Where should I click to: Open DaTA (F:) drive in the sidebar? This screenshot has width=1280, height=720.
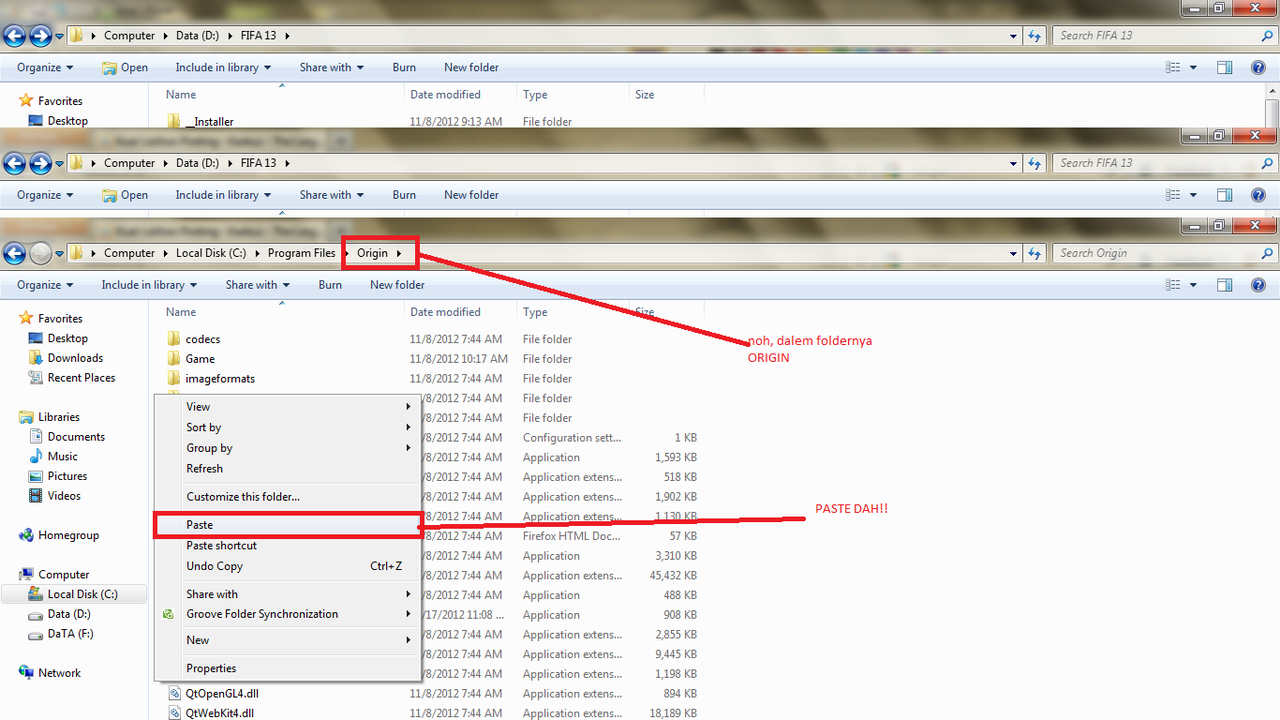point(70,633)
